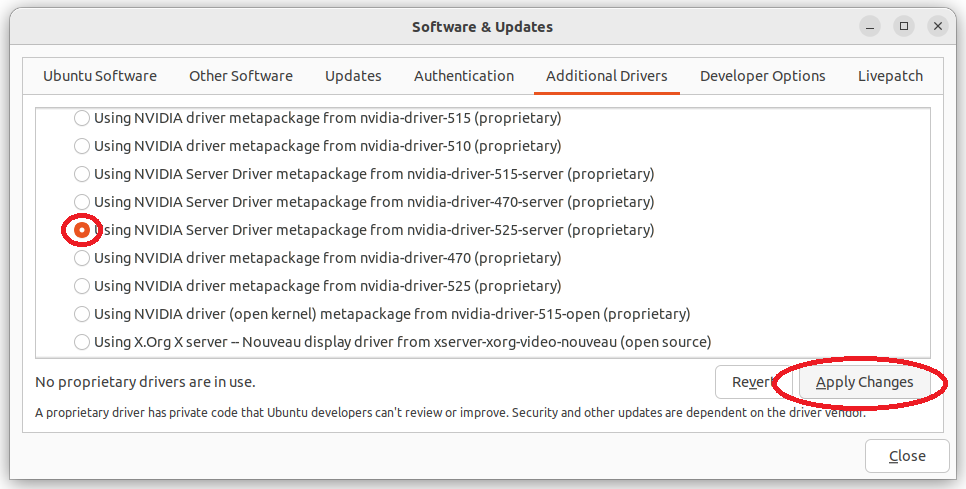The image size is (966, 489).
Task: Go to the Updates tab
Action: click(x=353, y=76)
